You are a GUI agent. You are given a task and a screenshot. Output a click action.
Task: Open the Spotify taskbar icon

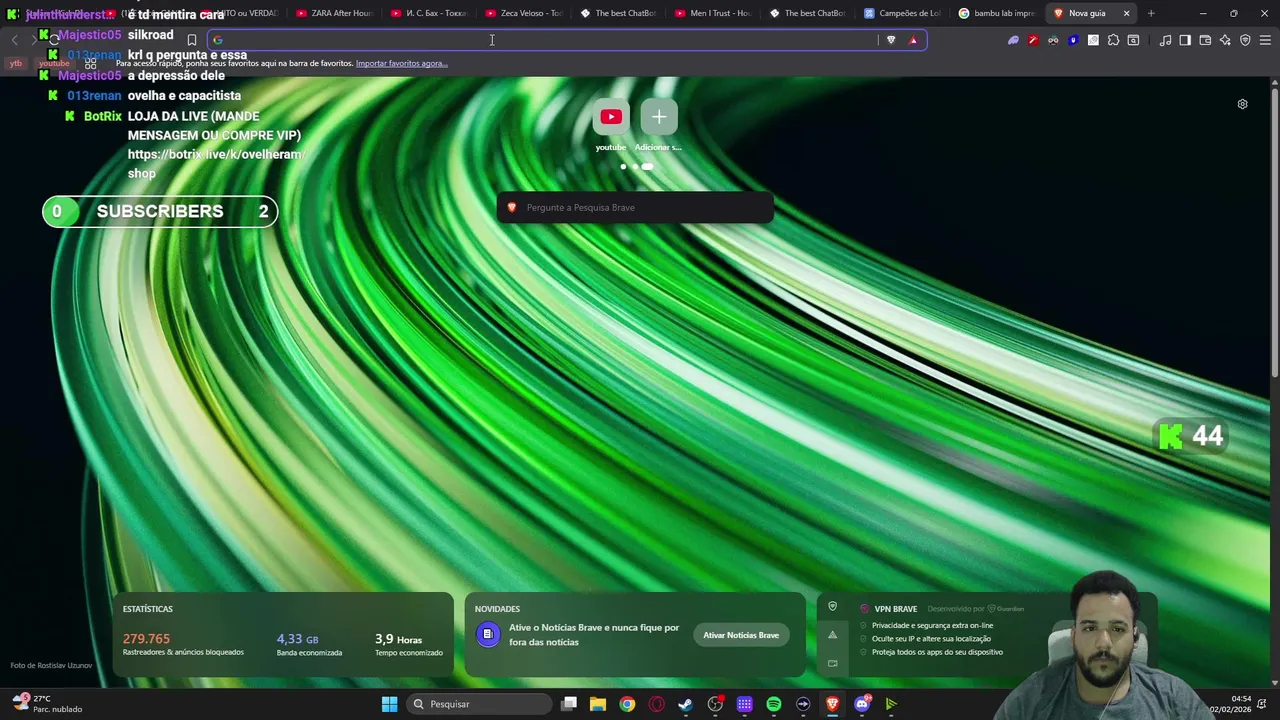774,704
